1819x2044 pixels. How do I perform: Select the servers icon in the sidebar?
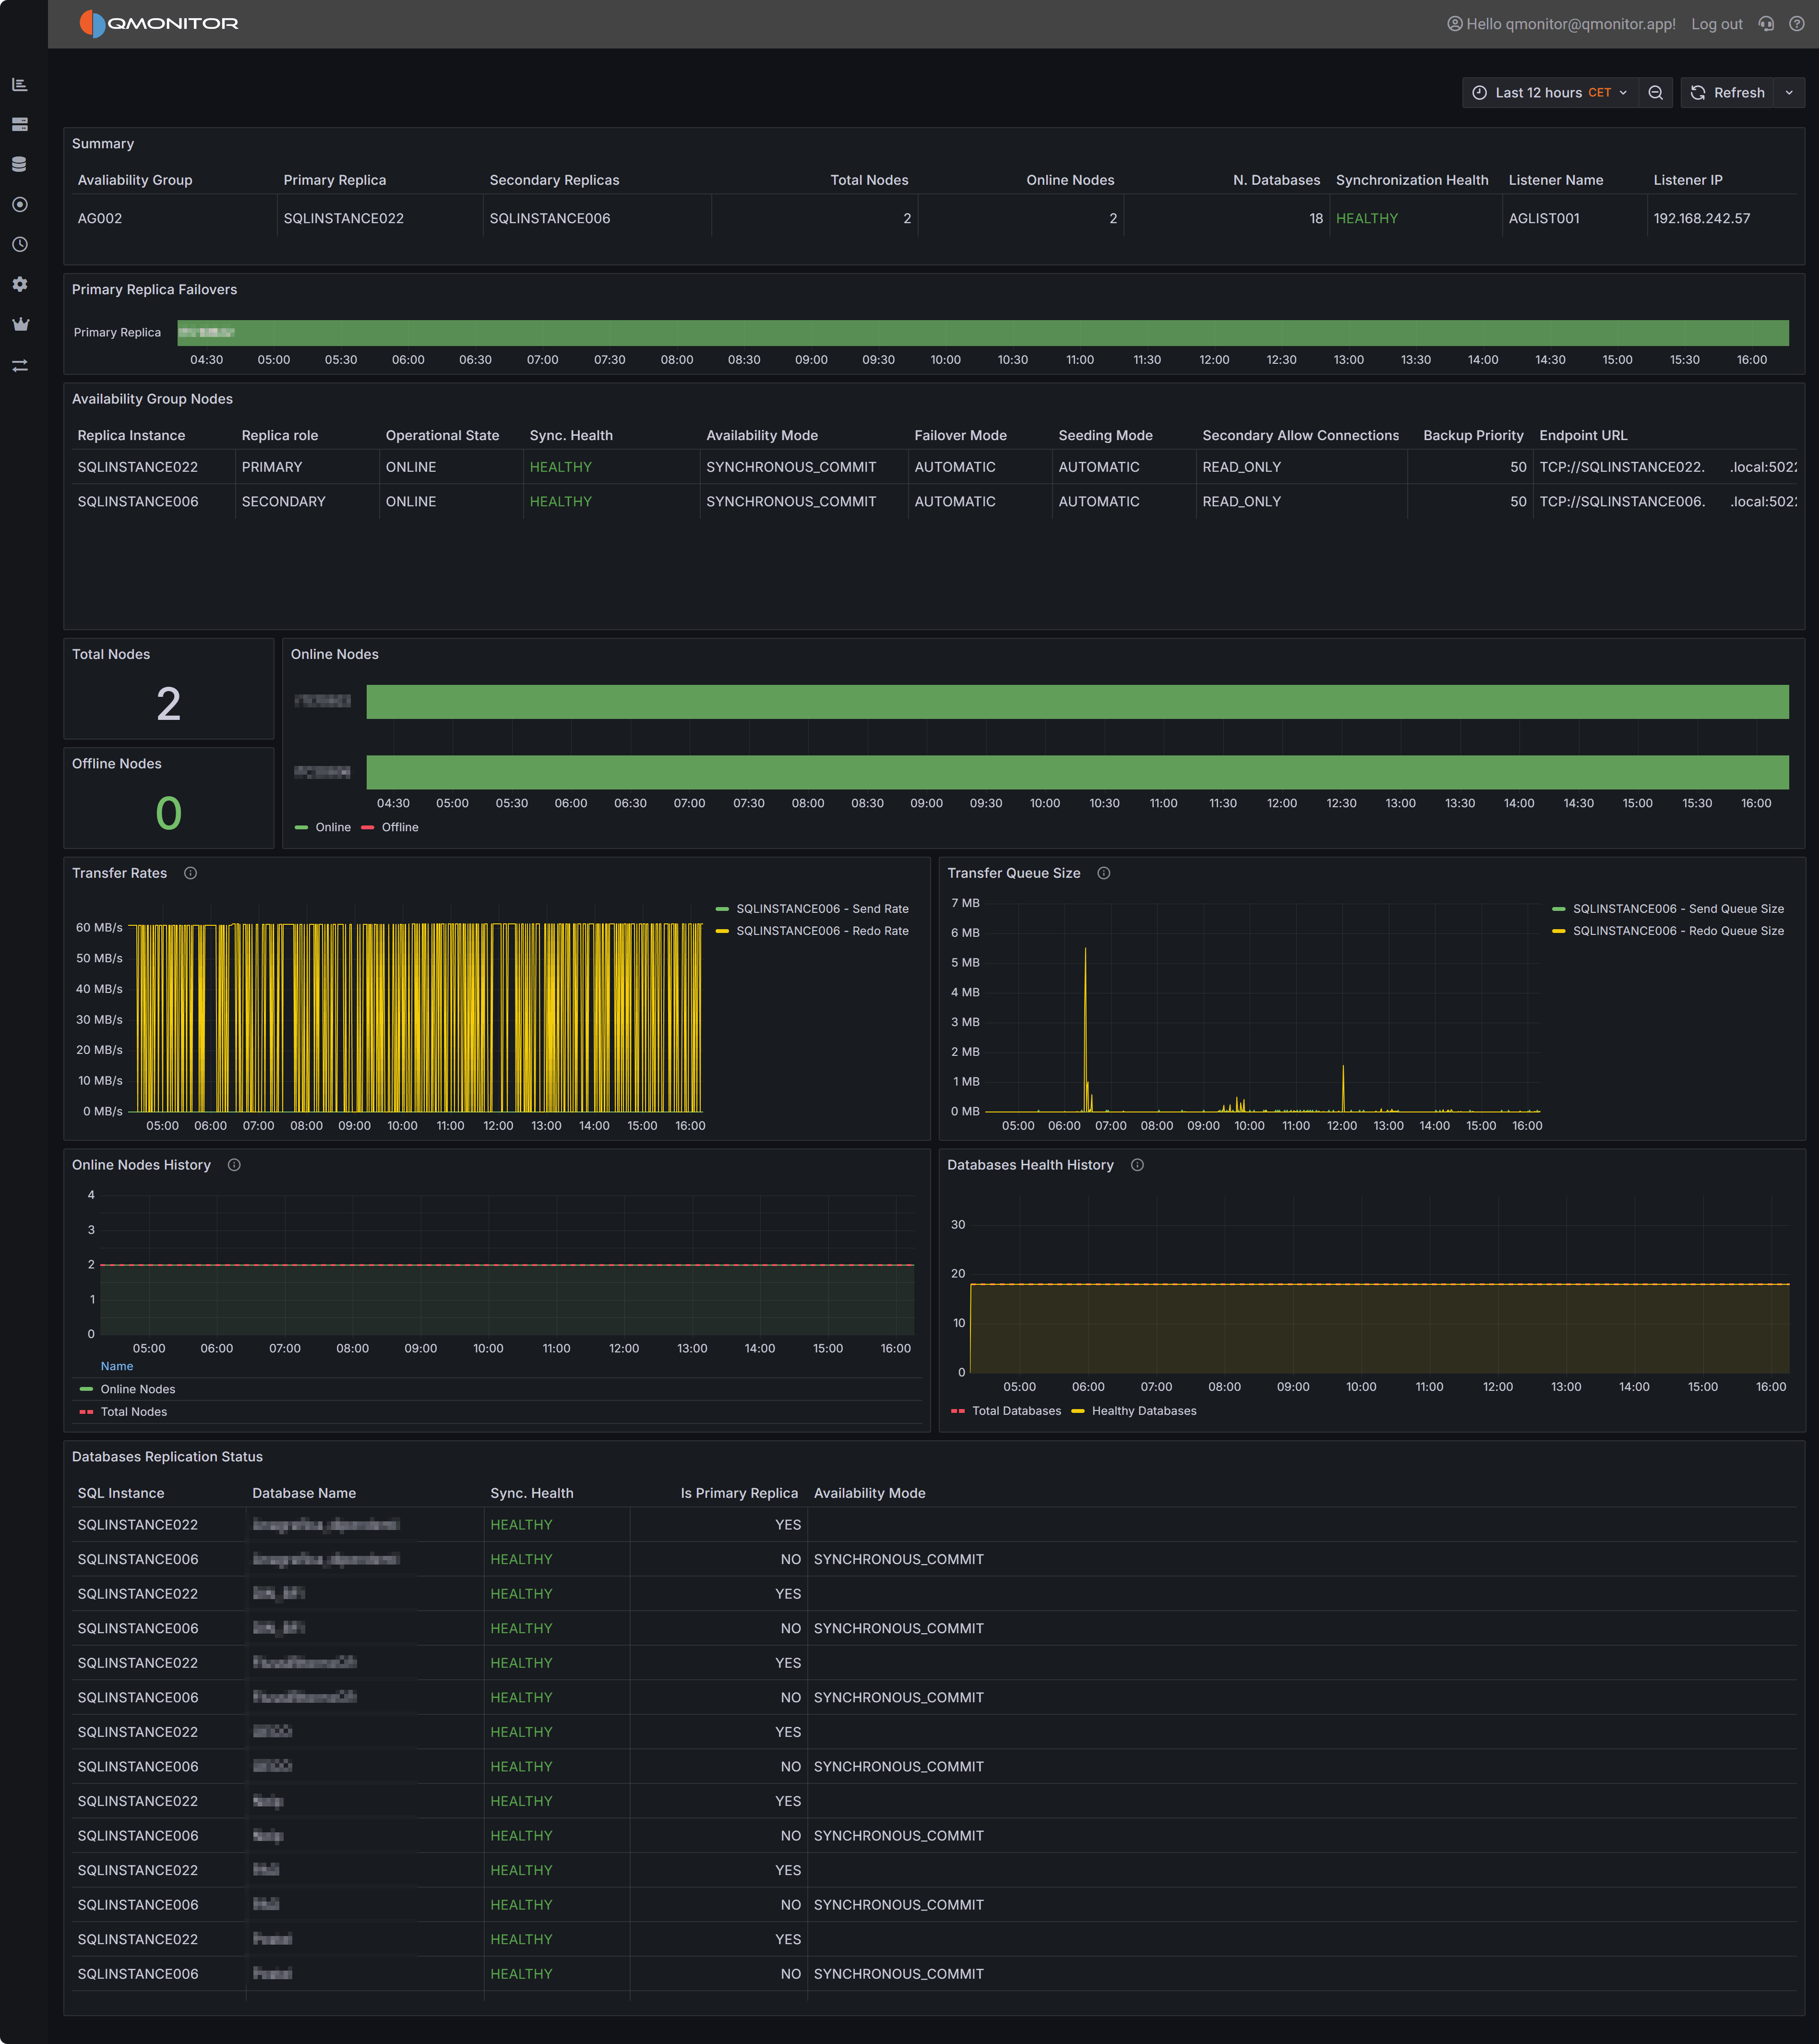click(20, 124)
